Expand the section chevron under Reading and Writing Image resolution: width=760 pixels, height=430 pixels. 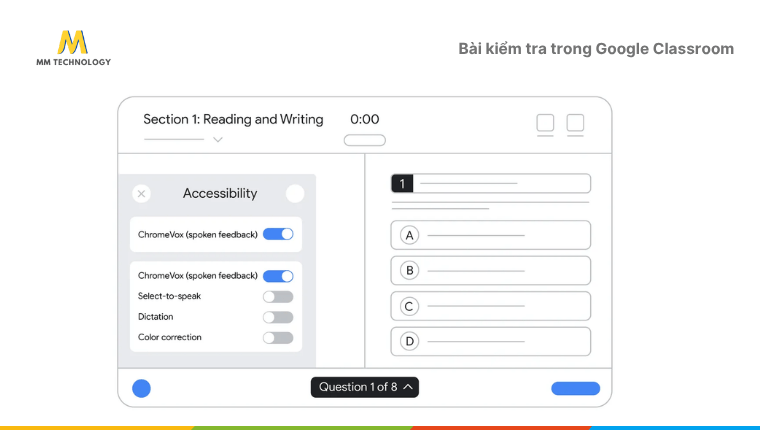[x=218, y=140]
